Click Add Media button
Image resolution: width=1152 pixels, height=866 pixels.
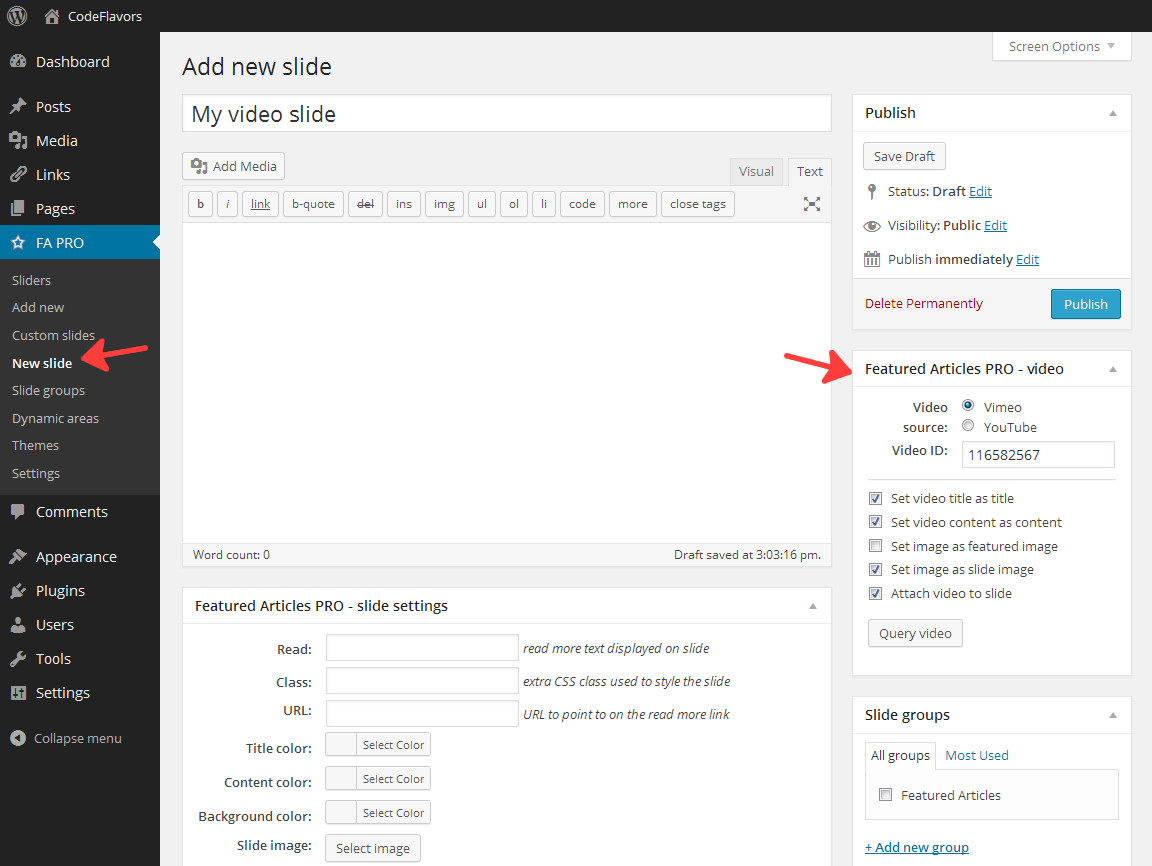coord(234,166)
